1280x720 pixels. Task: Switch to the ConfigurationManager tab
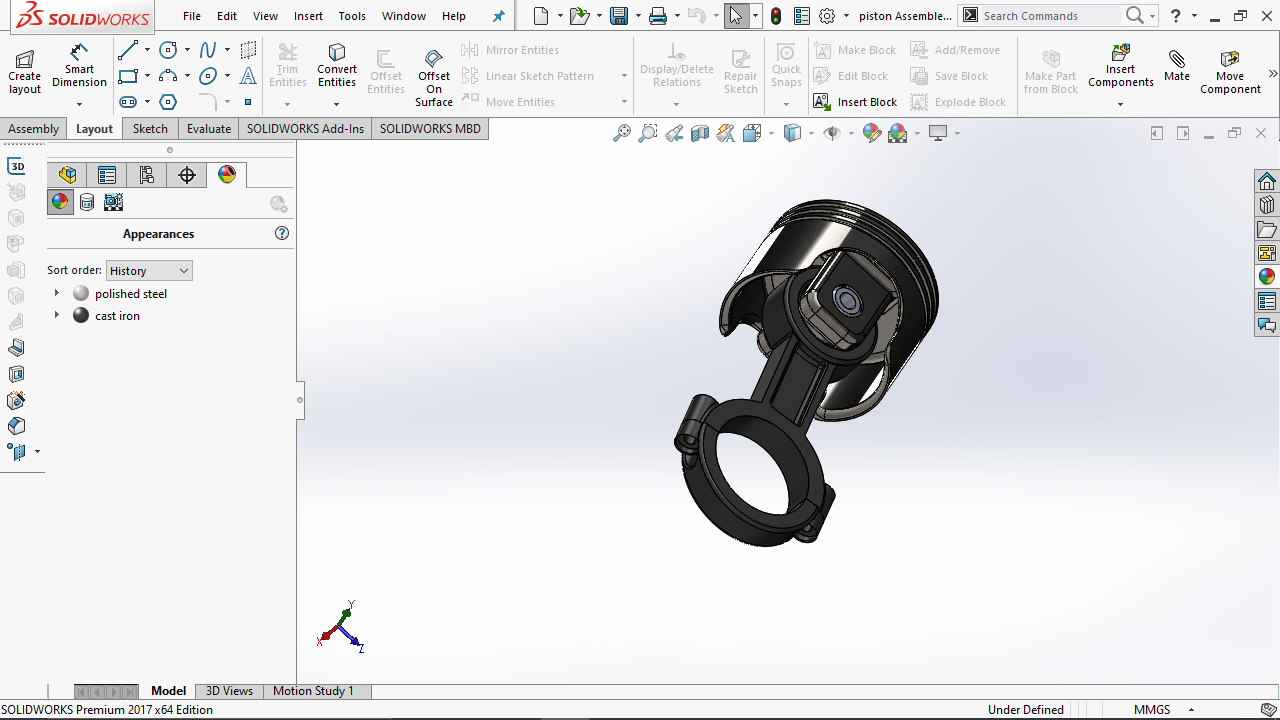click(x=146, y=174)
